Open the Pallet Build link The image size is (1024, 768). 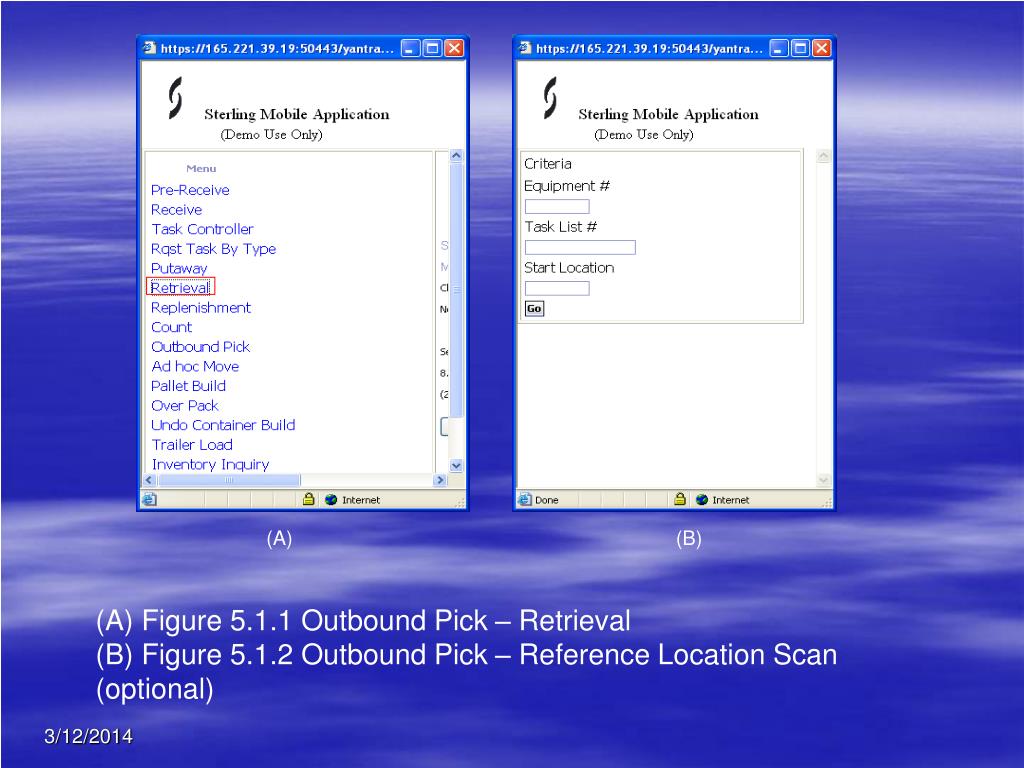(x=188, y=386)
